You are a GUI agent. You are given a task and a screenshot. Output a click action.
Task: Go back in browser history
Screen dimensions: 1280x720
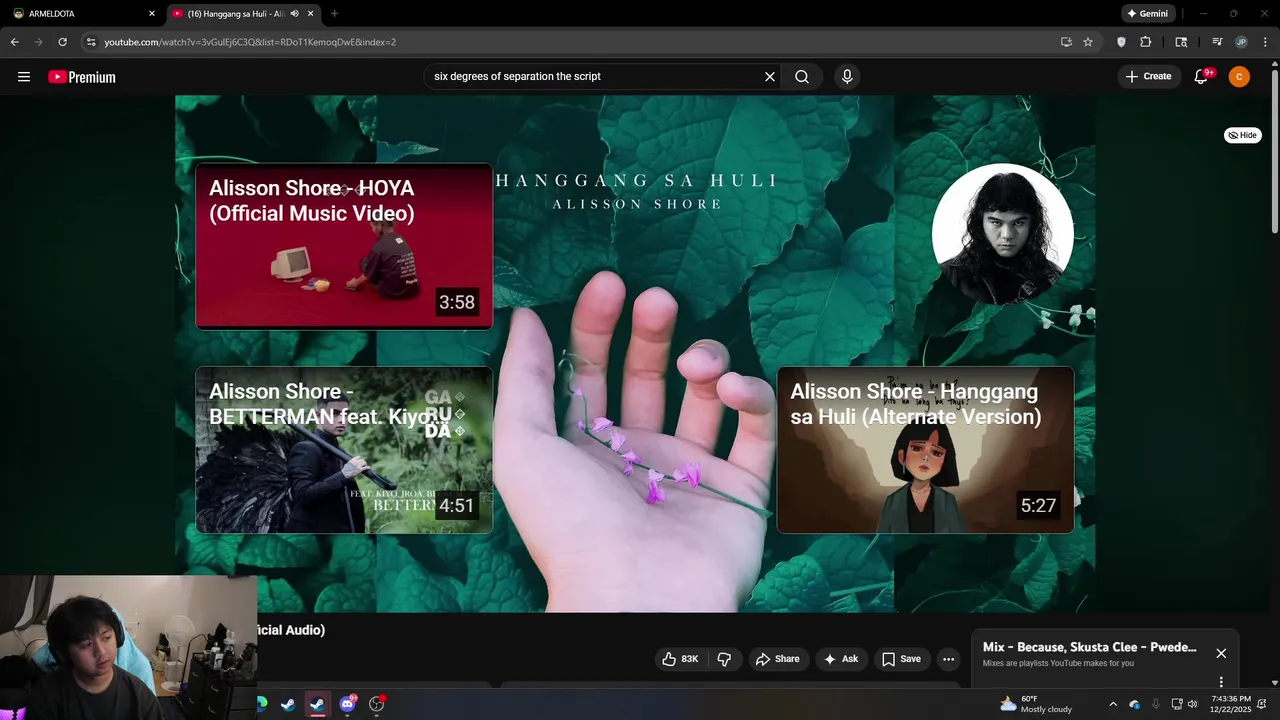click(14, 42)
